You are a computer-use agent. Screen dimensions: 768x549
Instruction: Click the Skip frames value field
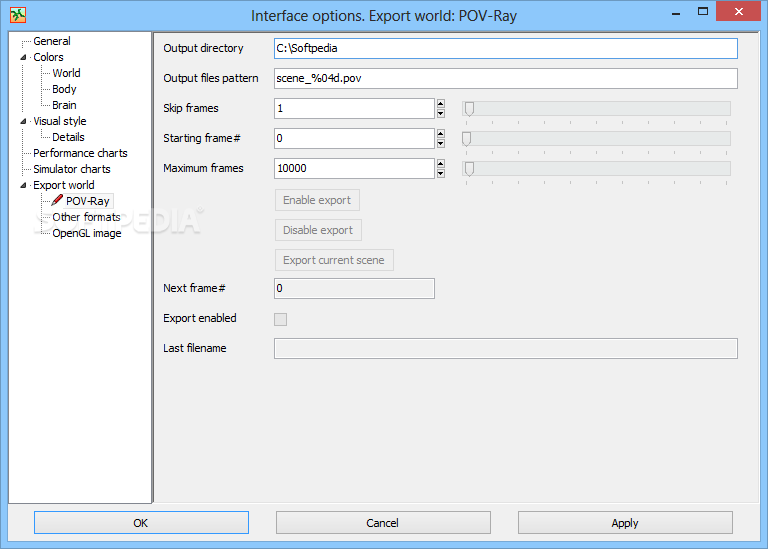point(355,108)
